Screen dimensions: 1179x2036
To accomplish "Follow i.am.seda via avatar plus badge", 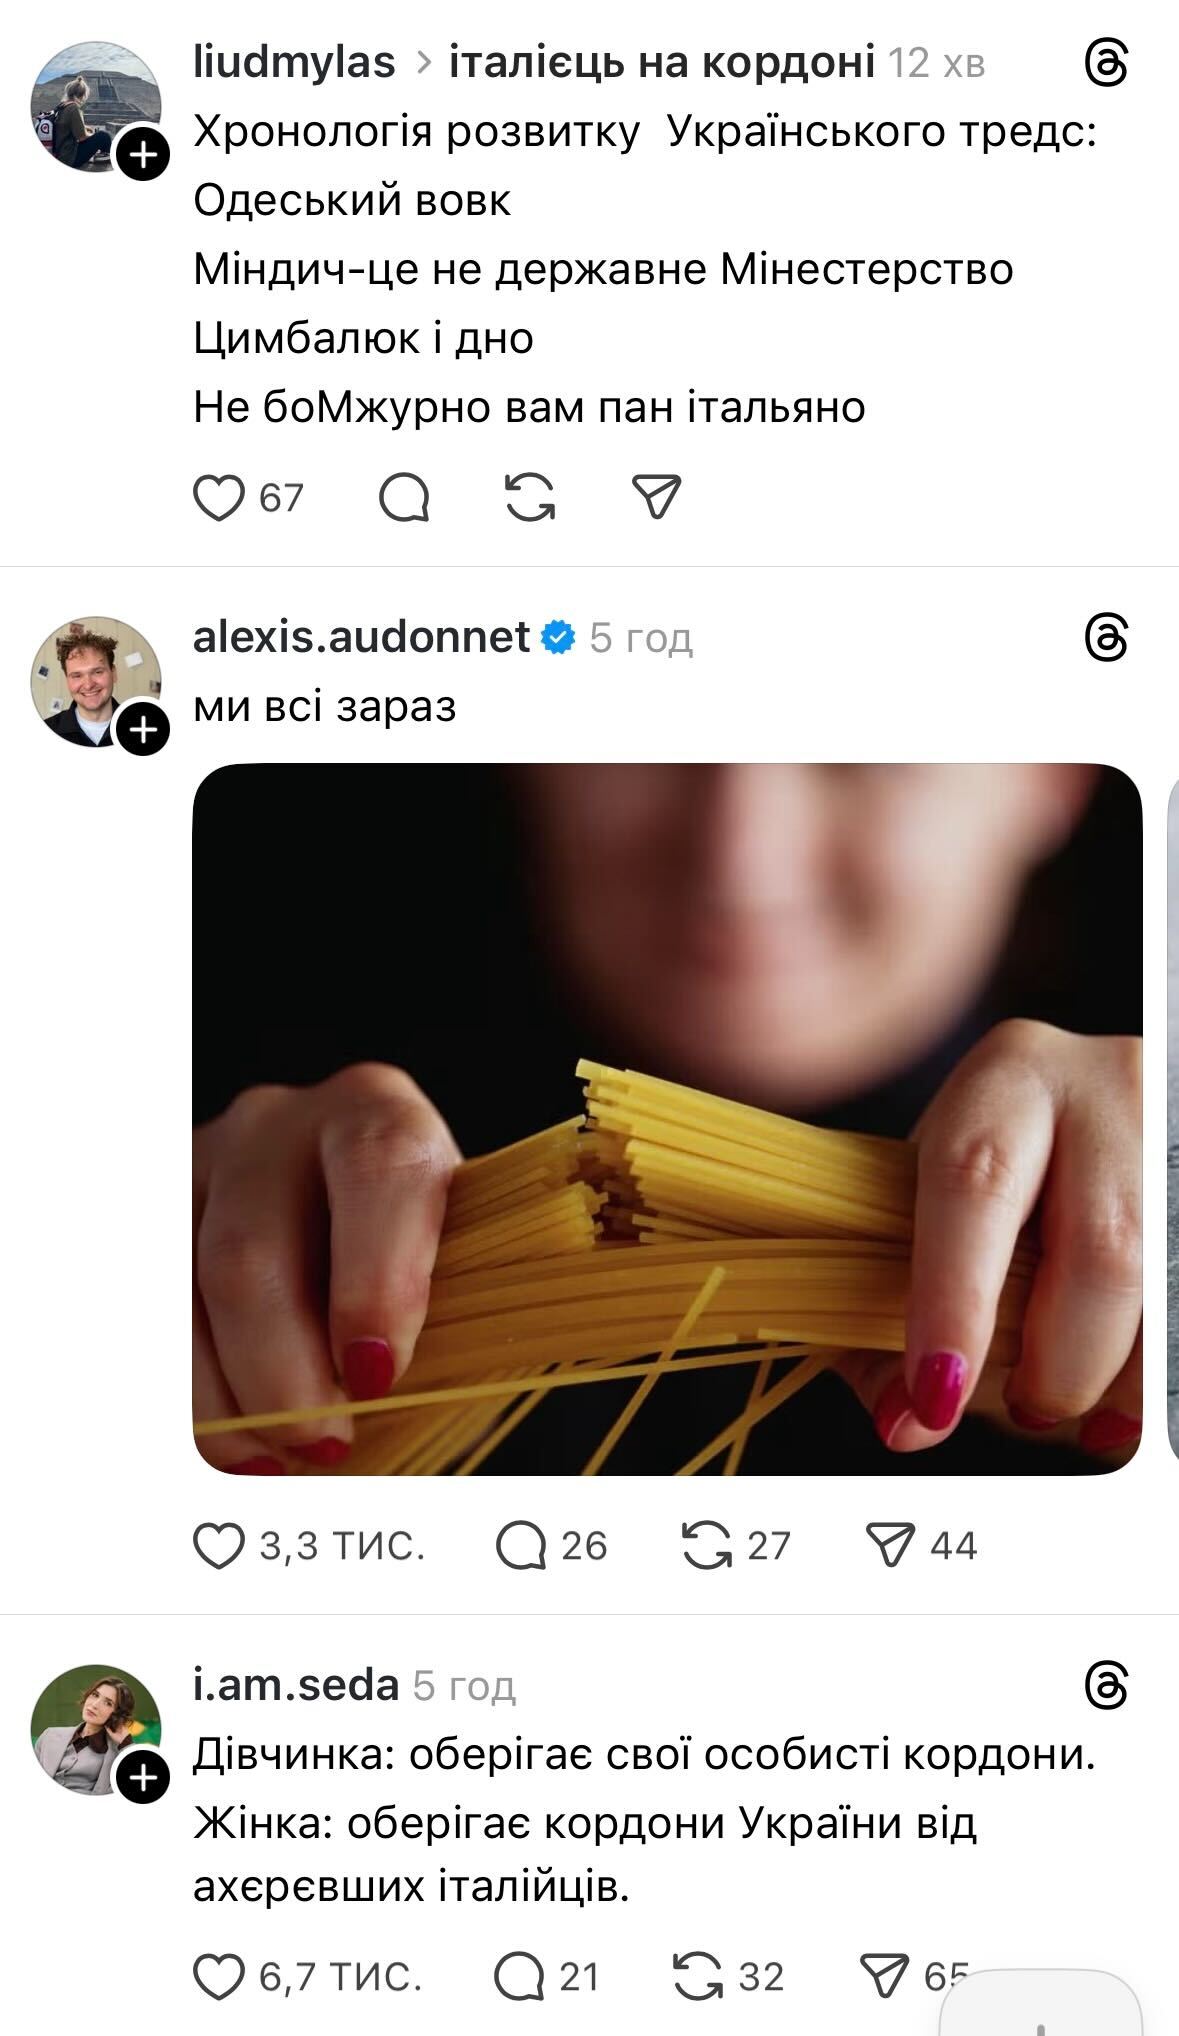I will point(144,1779).
